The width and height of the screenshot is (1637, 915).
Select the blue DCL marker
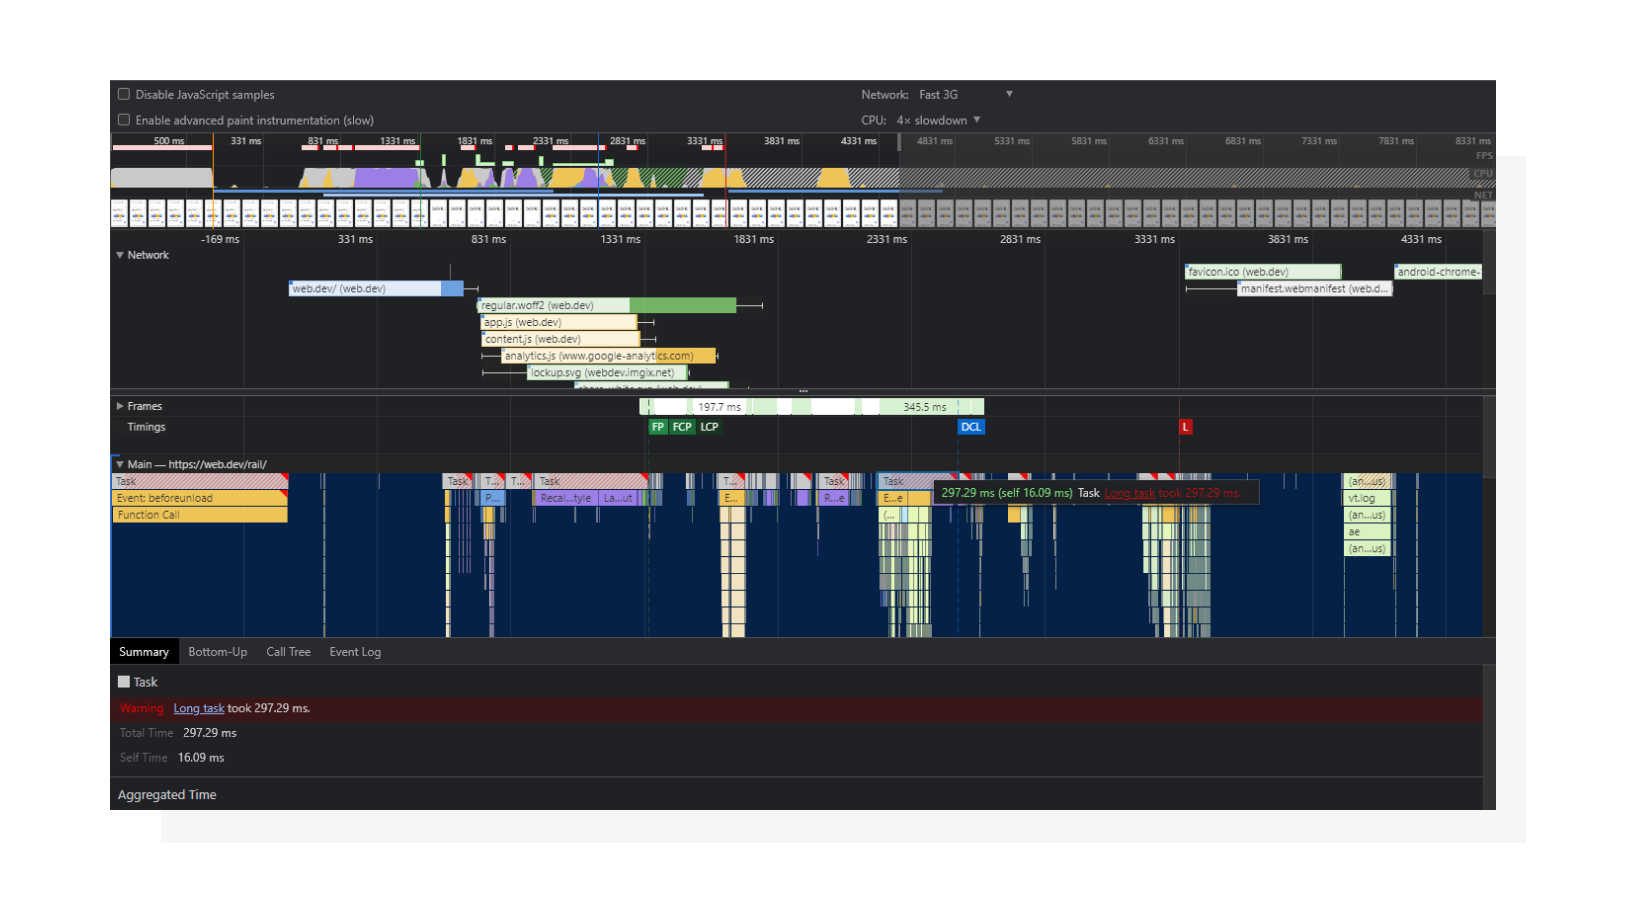point(970,427)
